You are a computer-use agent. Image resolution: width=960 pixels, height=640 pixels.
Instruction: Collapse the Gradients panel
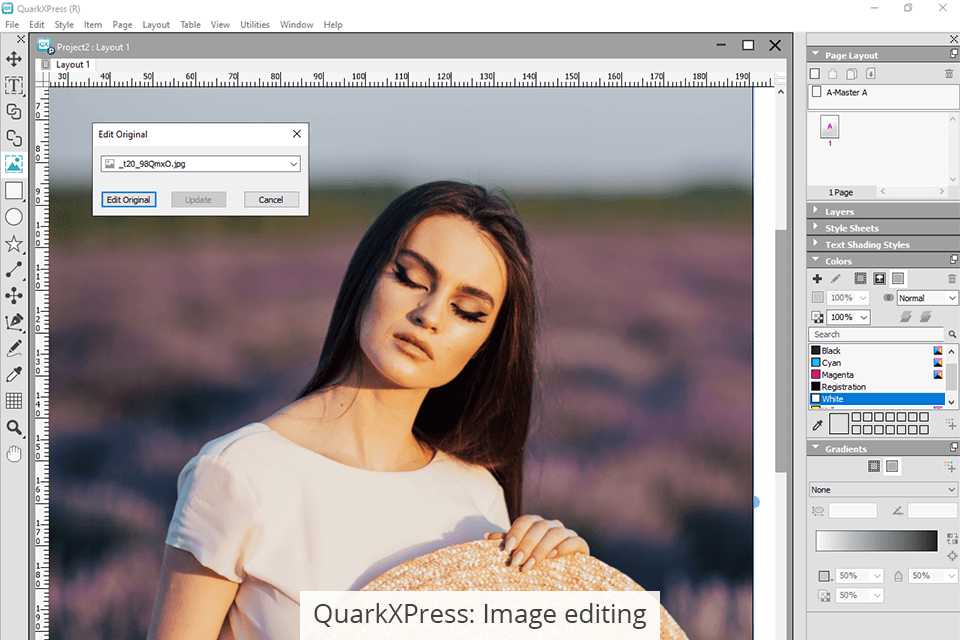(x=816, y=448)
